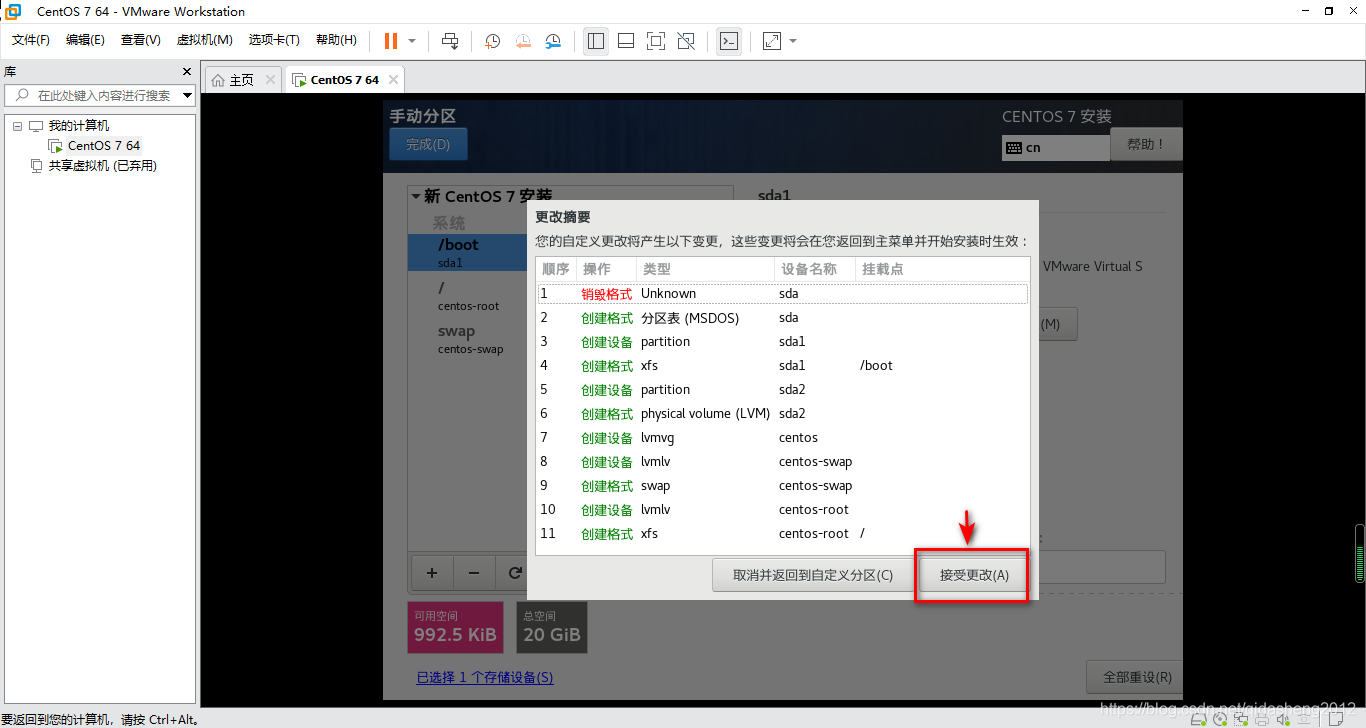The image size is (1366, 728).
Task: Take a snapshot of the virtual machine
Action: [493, 41]
